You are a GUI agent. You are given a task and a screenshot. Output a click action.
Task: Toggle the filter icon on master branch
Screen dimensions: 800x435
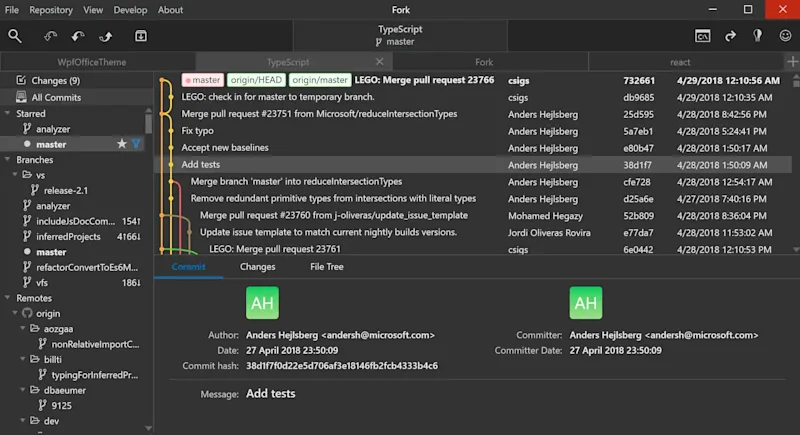(x=136, y=144)
